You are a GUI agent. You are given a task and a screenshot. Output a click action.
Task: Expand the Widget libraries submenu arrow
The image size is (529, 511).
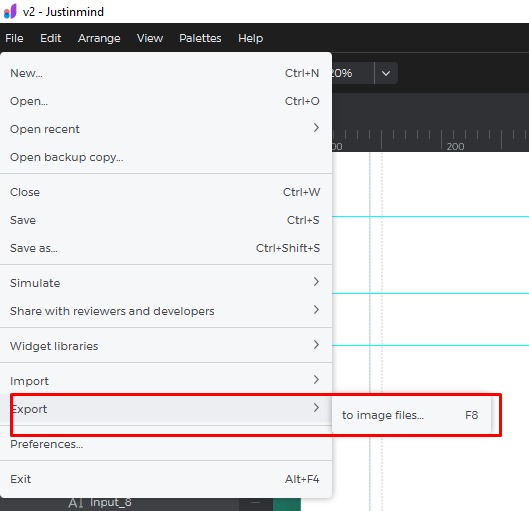click(x=316, y=345)
